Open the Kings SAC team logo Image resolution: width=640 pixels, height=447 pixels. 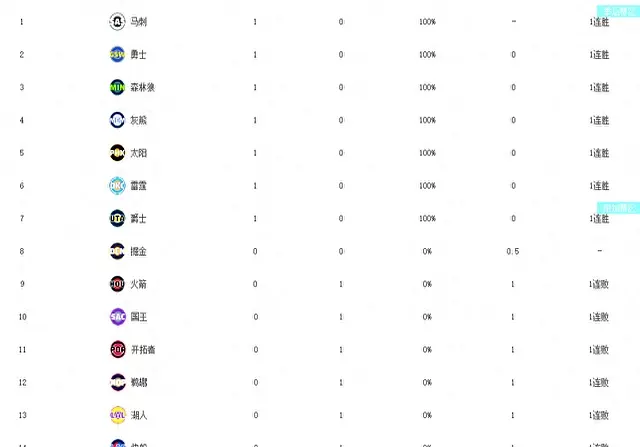tap(117, 317)
